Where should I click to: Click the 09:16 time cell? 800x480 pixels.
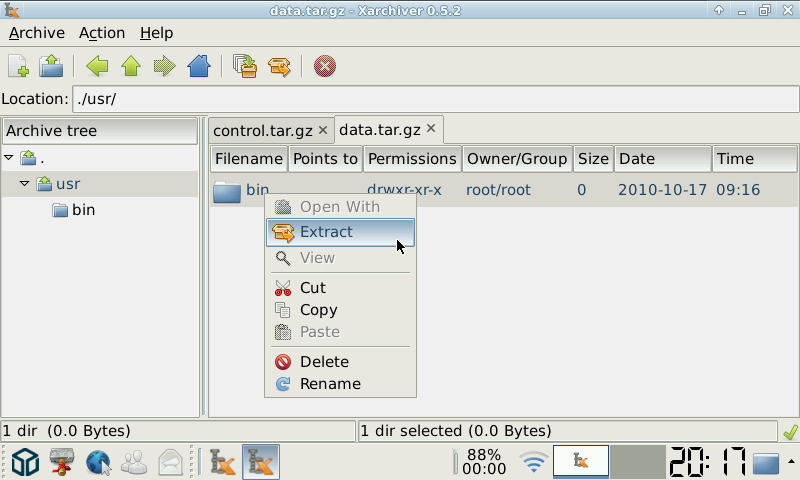tap(738, 190)
